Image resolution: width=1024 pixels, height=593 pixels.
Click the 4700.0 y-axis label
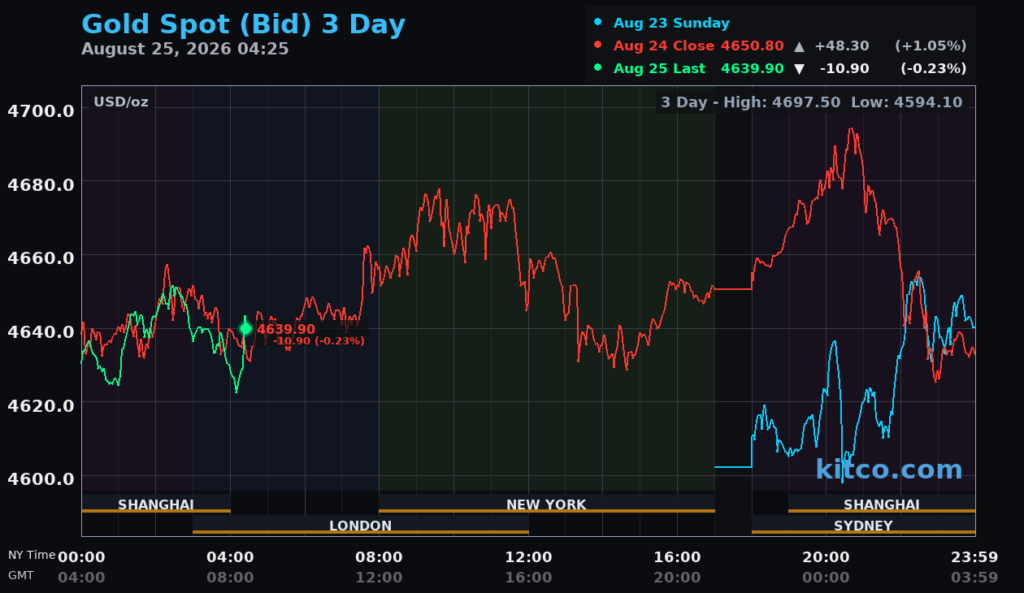click(x=40, y=111)
